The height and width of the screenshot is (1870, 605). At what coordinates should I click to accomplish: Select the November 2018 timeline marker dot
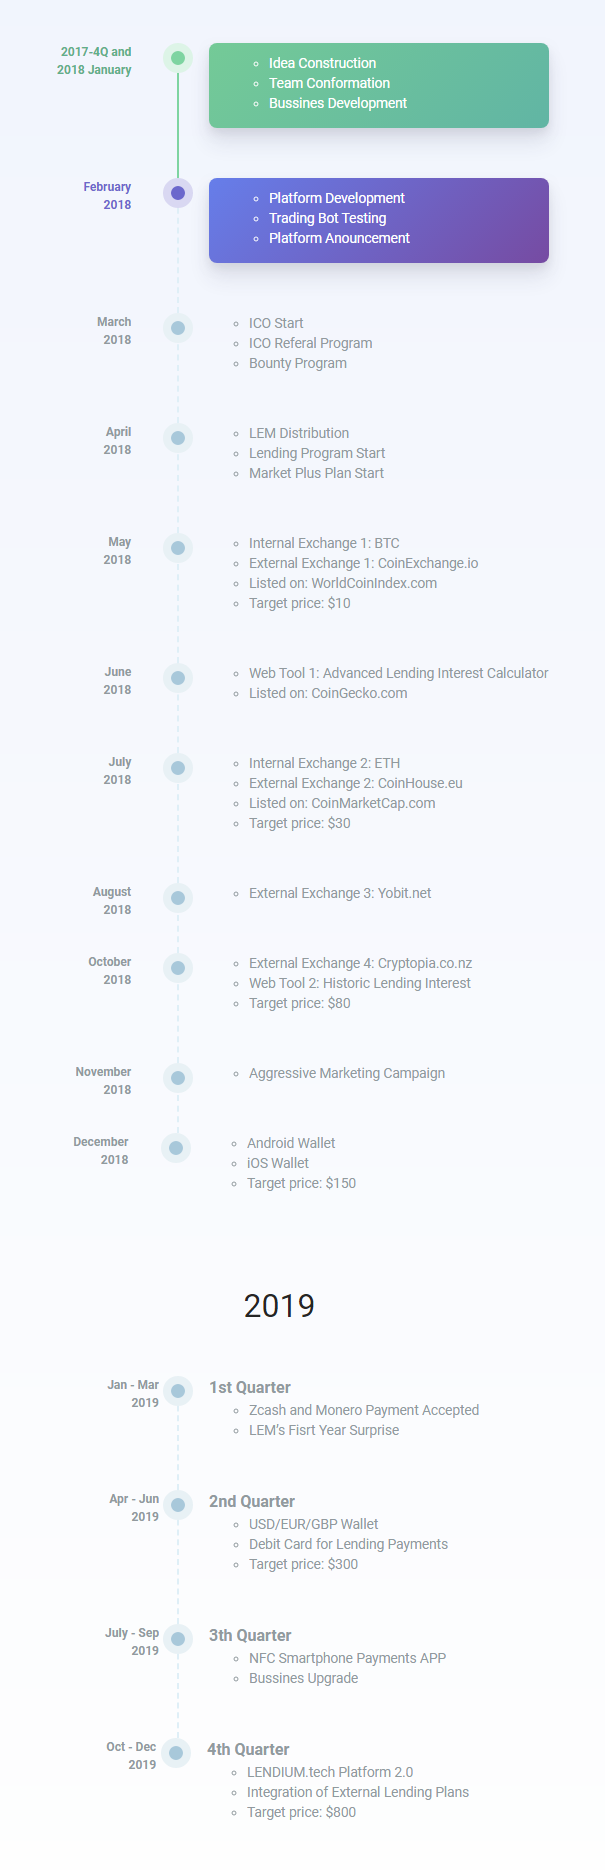pyautogui.click(x=178, y=1078)
